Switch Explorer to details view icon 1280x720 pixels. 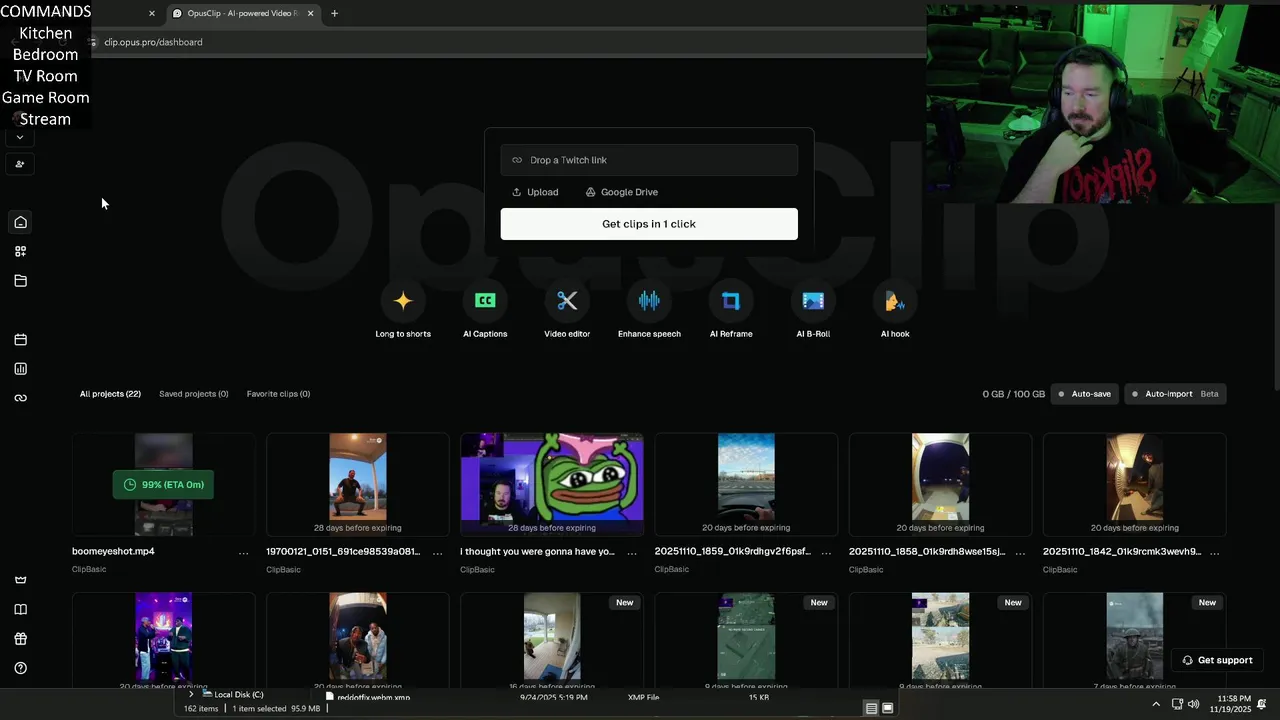(x=871, y=708)
